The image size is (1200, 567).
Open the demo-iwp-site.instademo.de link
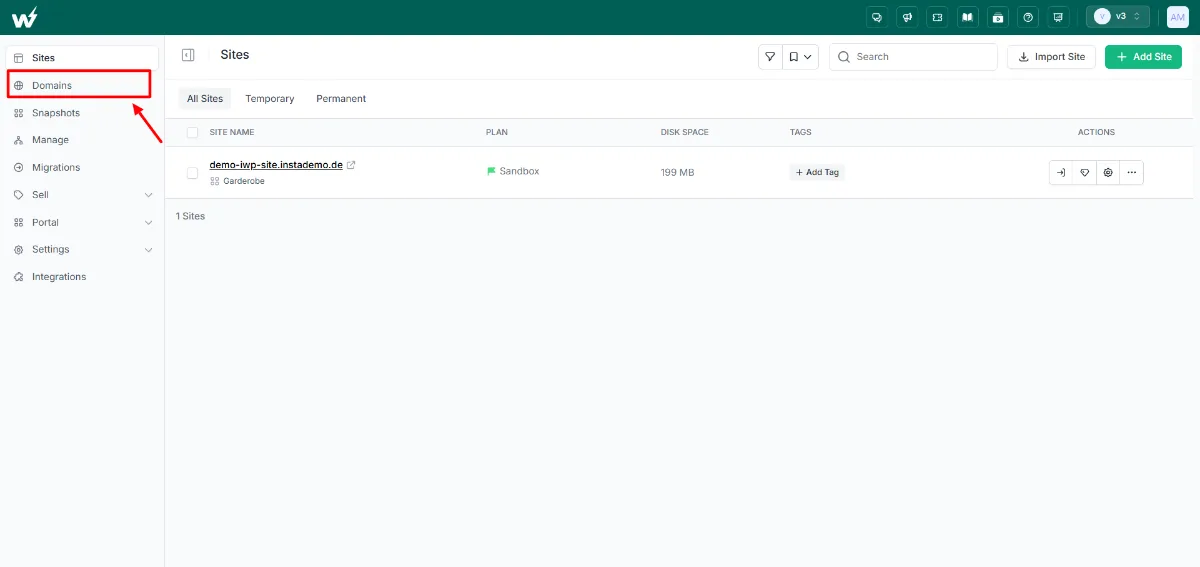click(276, 165)
